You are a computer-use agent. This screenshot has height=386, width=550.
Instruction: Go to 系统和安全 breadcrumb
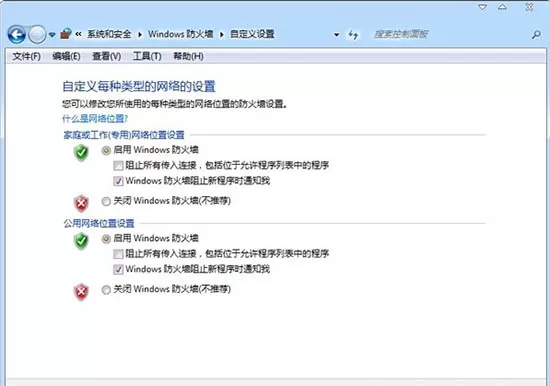pyautogui.click(x=109, y=34)
